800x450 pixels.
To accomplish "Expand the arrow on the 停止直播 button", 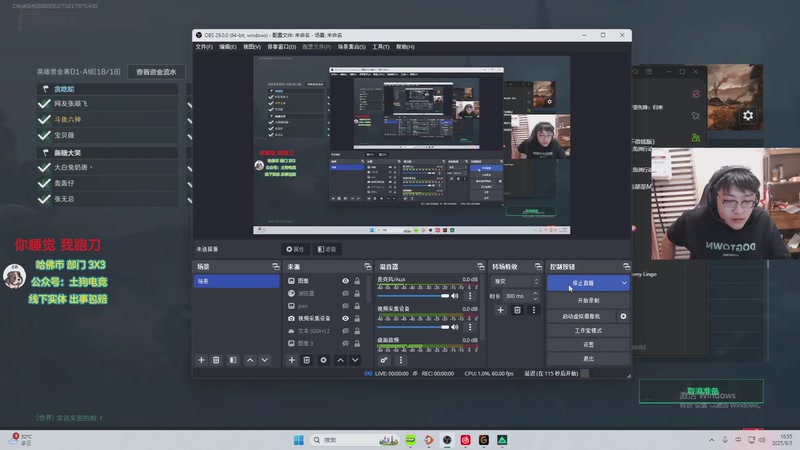I will click(x=624, y=283).
